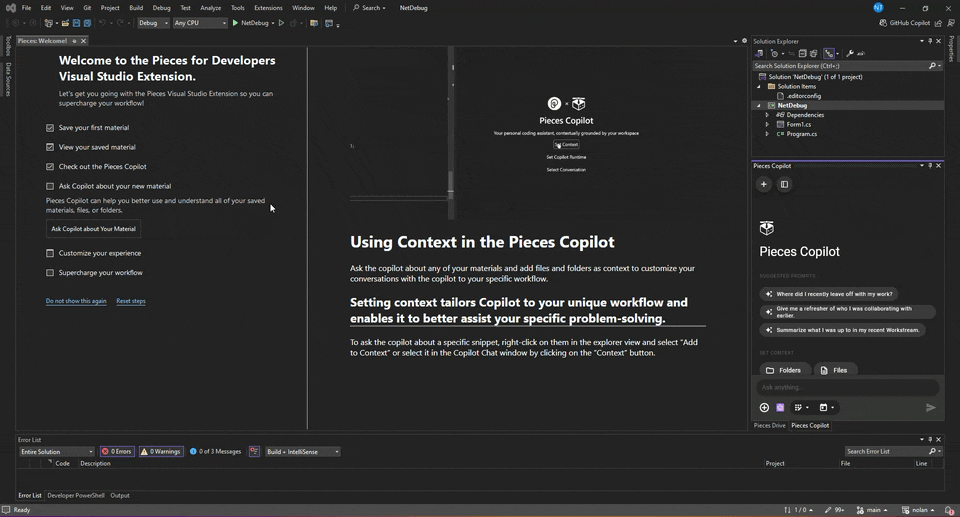The image size is (960, 517).
Task: Open the File menu
Action: tap(26, 8)
